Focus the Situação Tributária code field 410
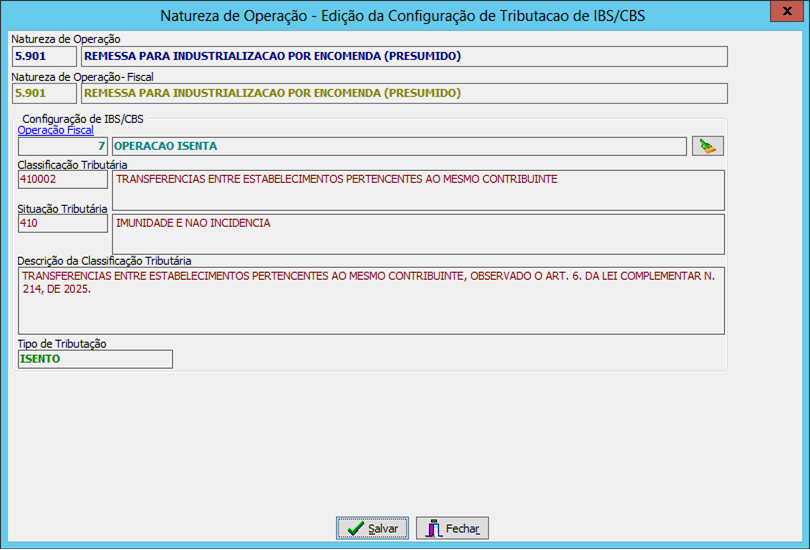Screen dimensions: 810x550 tap(62, 223)
